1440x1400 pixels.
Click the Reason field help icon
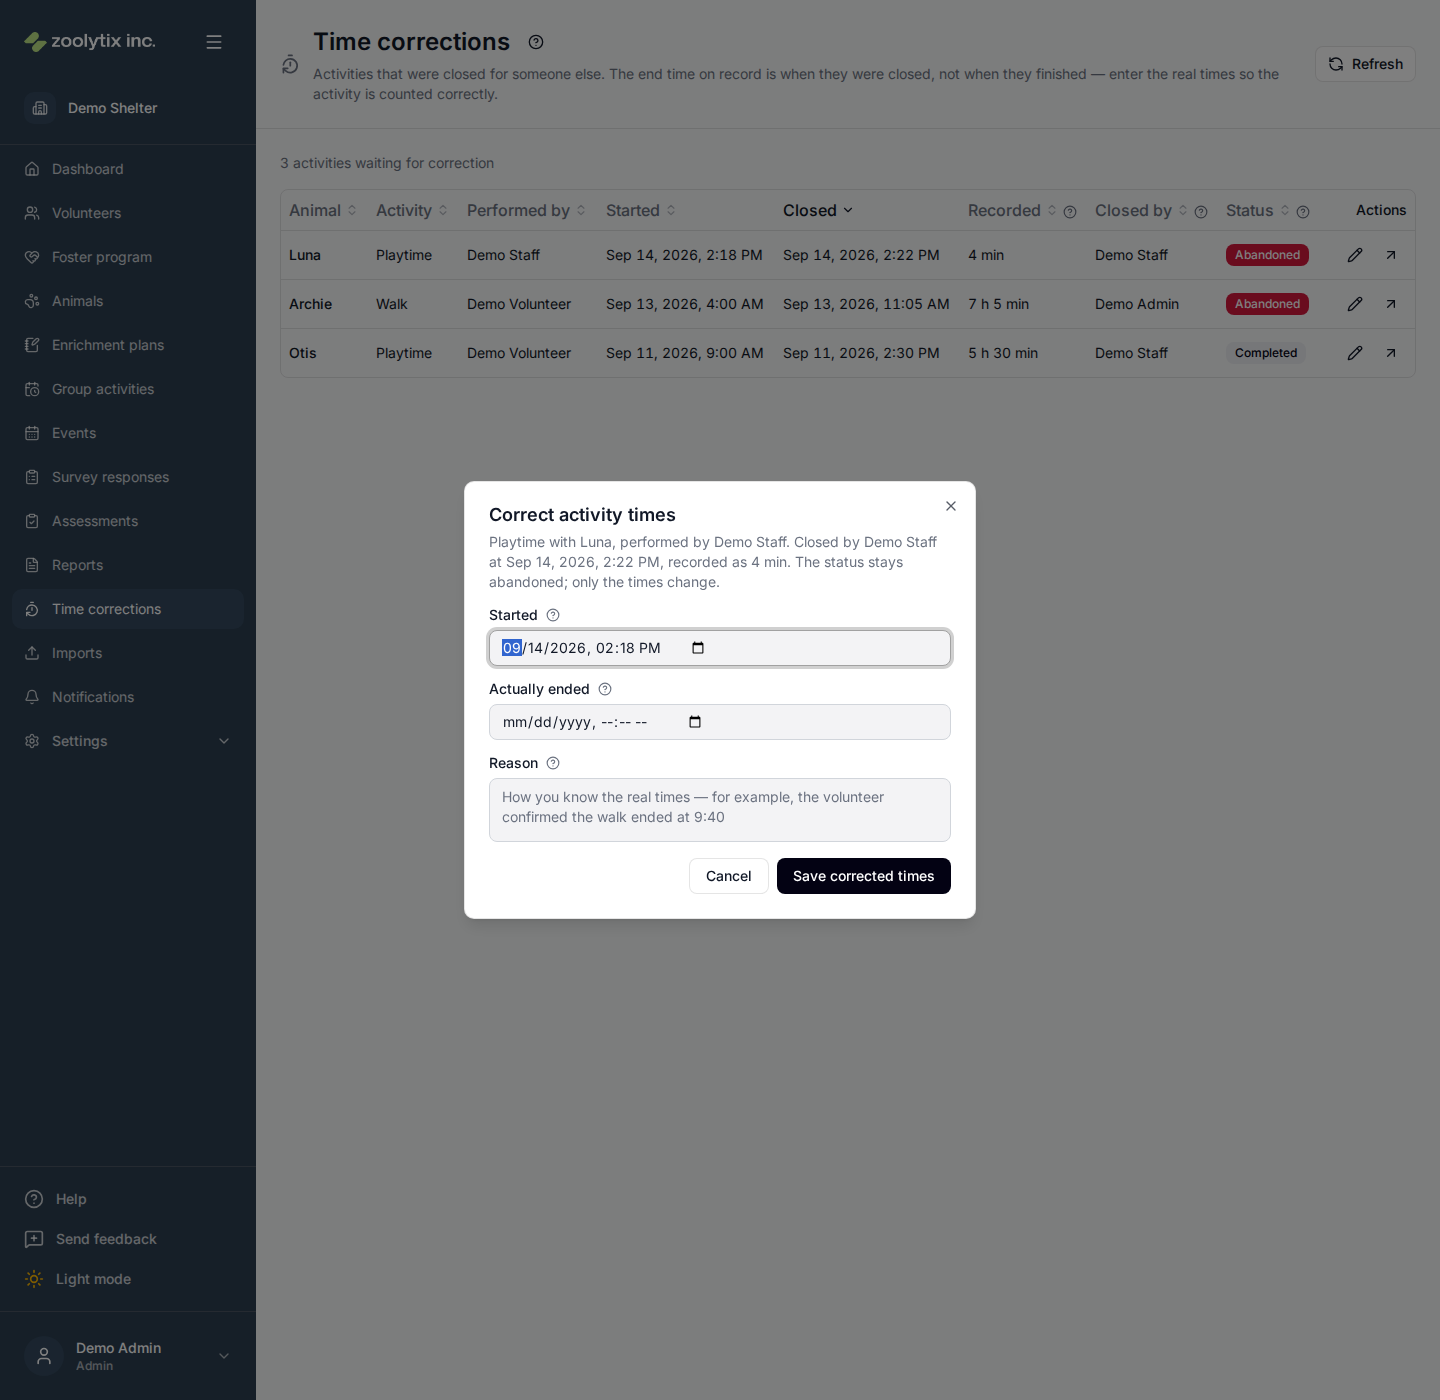(553, 763)
